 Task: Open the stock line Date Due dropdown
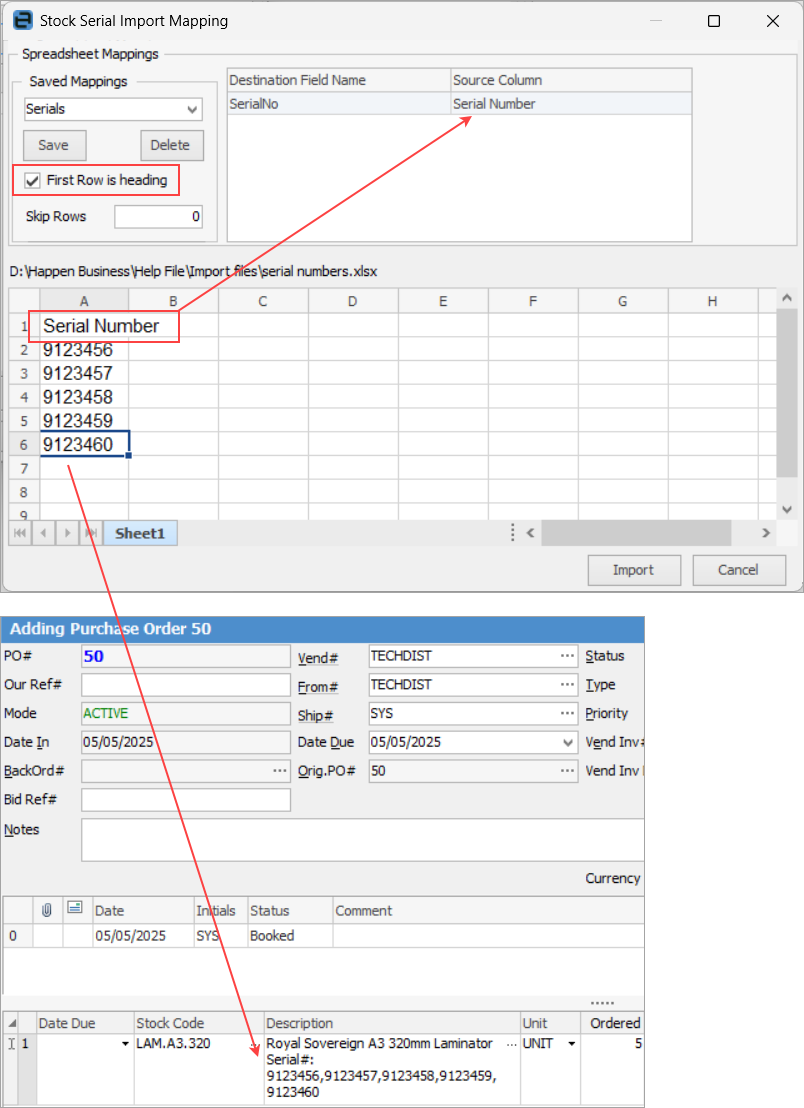click(125, 1044)
